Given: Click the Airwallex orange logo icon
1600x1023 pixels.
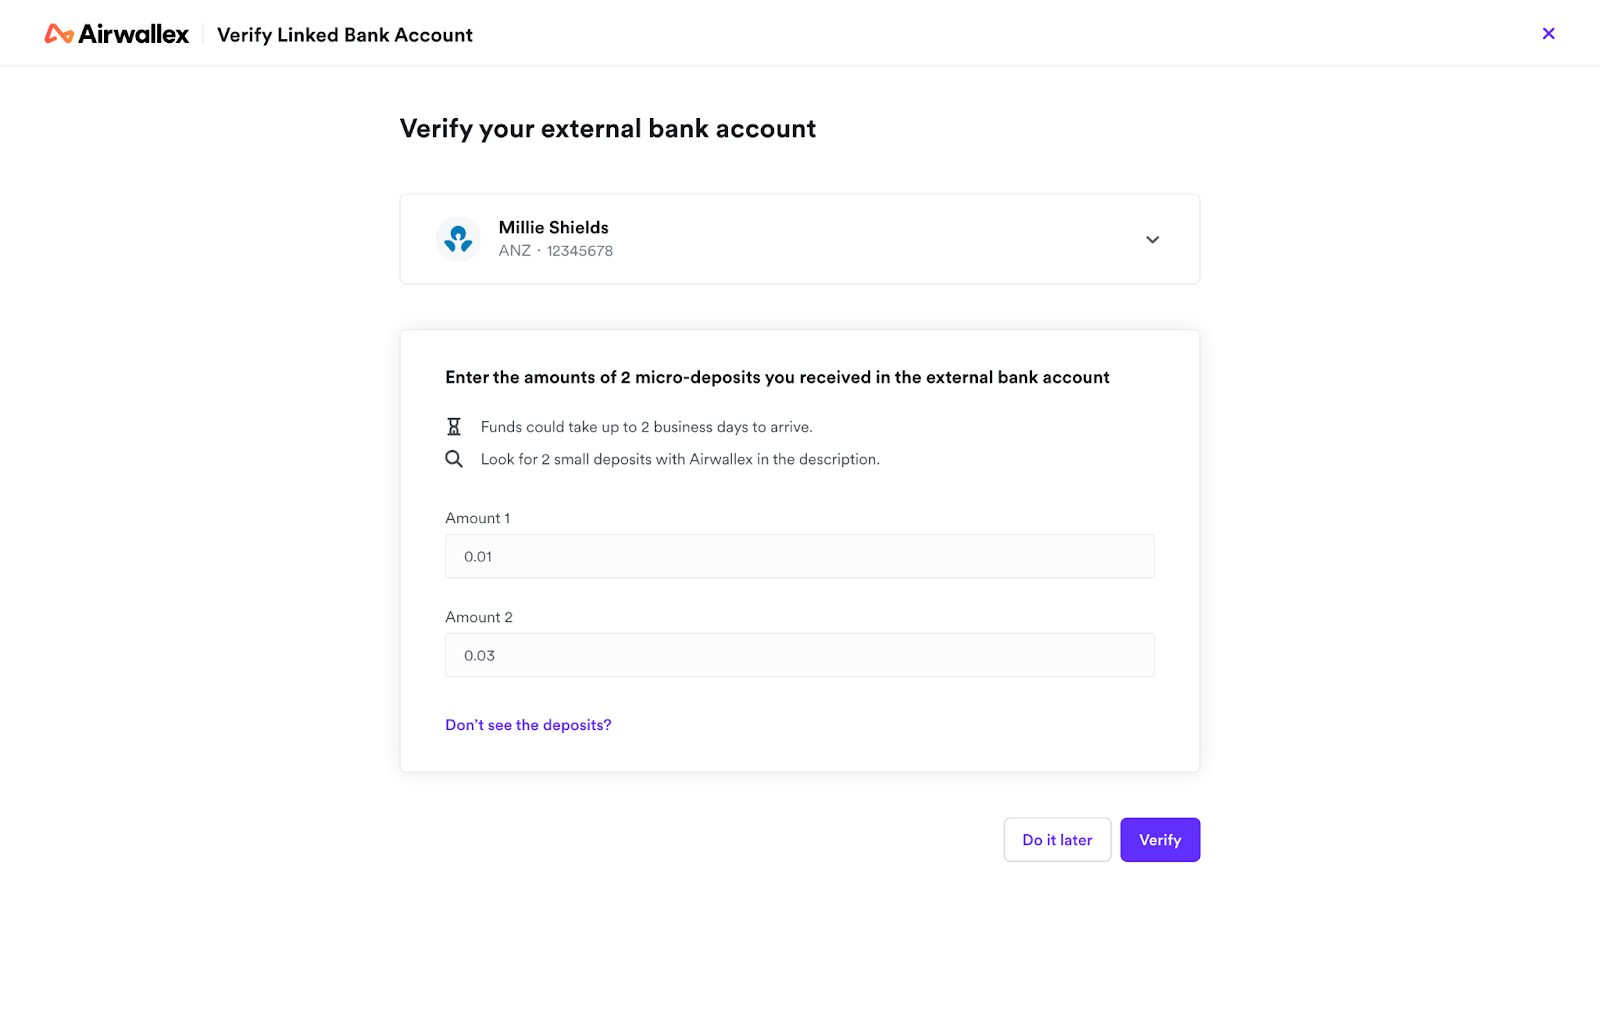Looking at the screenshot, I should click(59, 35).
